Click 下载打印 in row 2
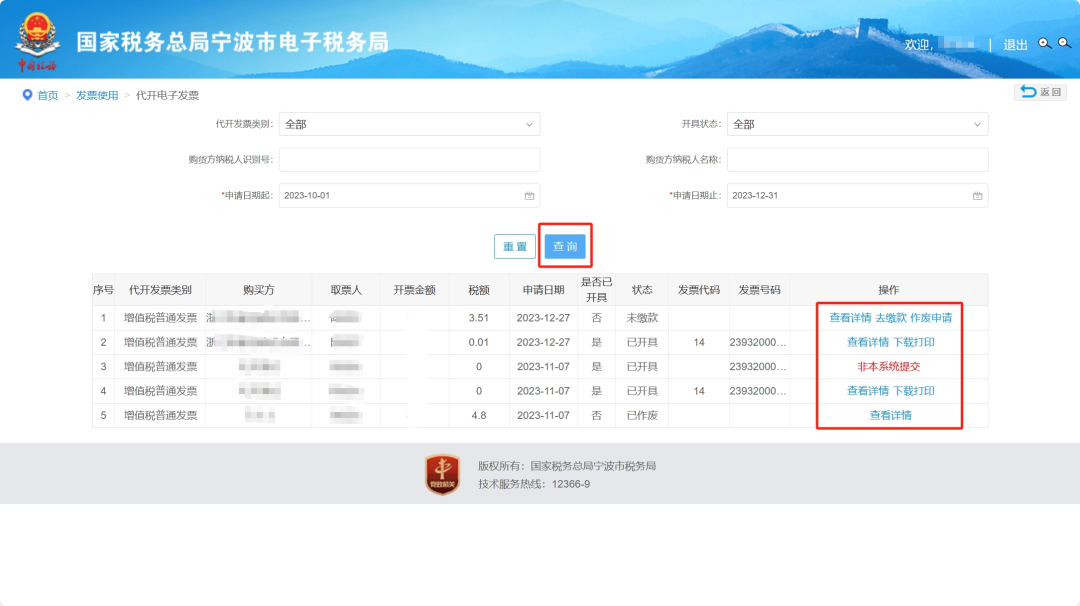1080x606 pixels. click(913, 342)
